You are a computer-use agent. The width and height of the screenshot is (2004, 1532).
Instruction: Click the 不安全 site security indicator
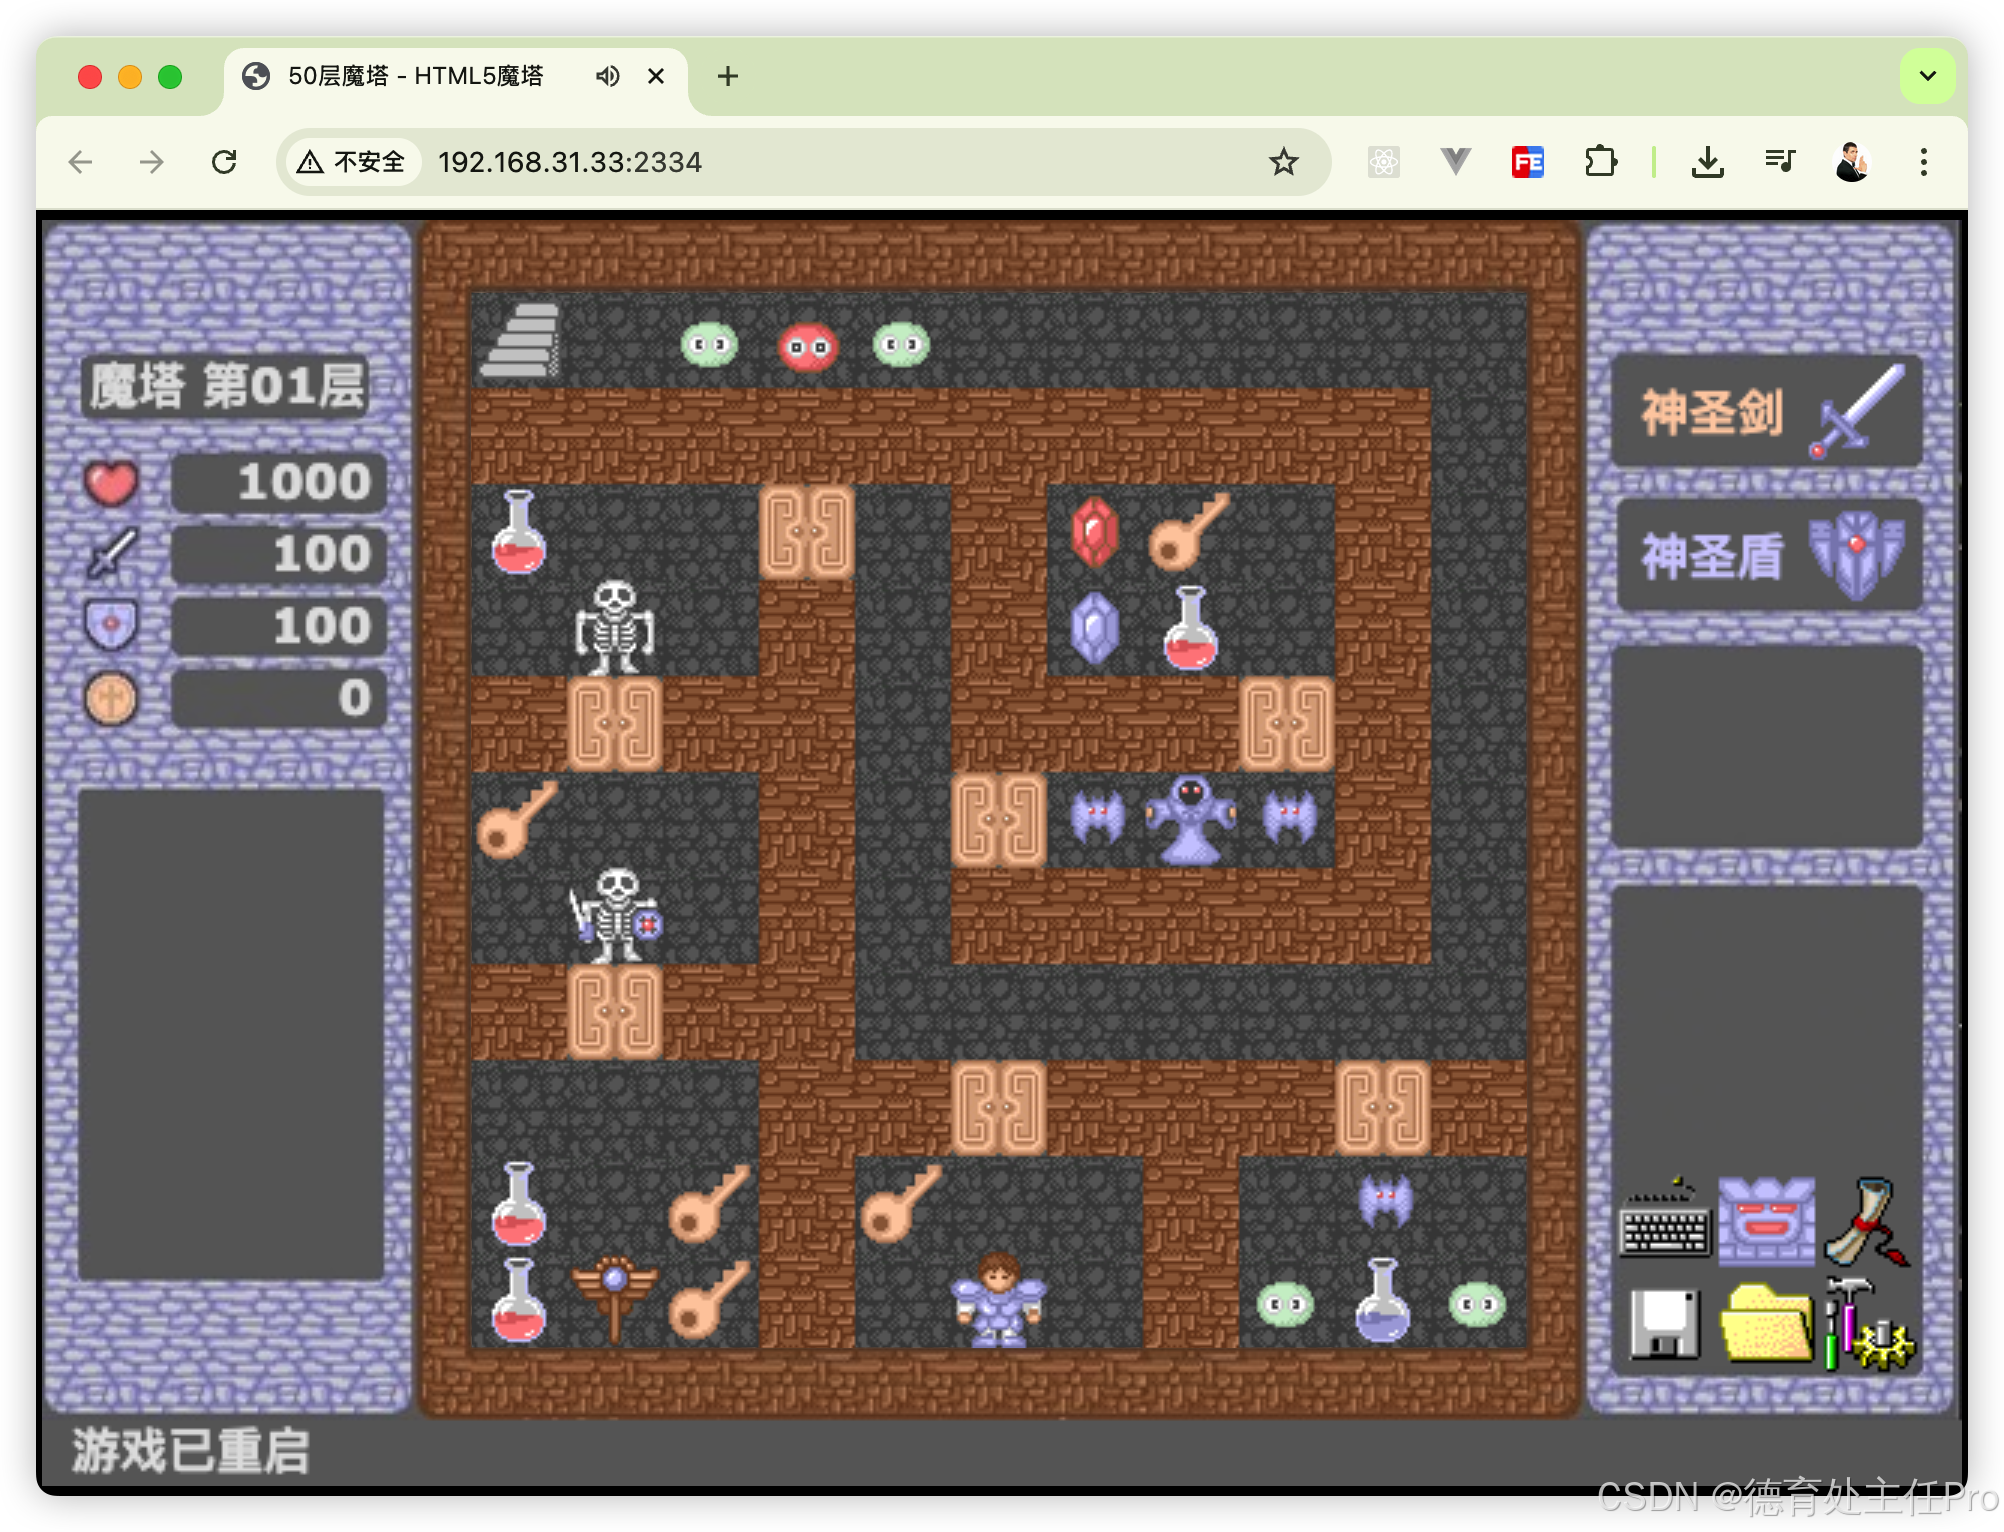click(352, 162)
